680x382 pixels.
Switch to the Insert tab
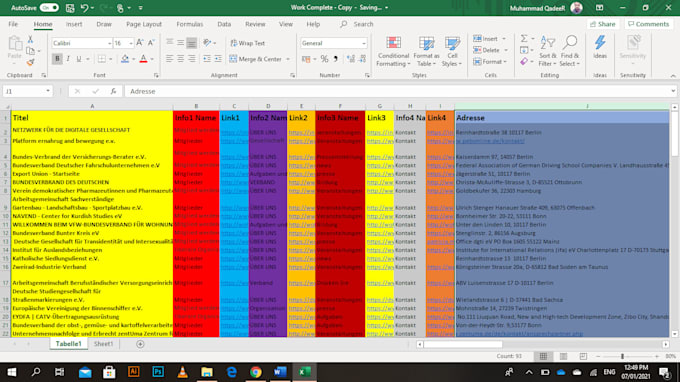(74, 24)
